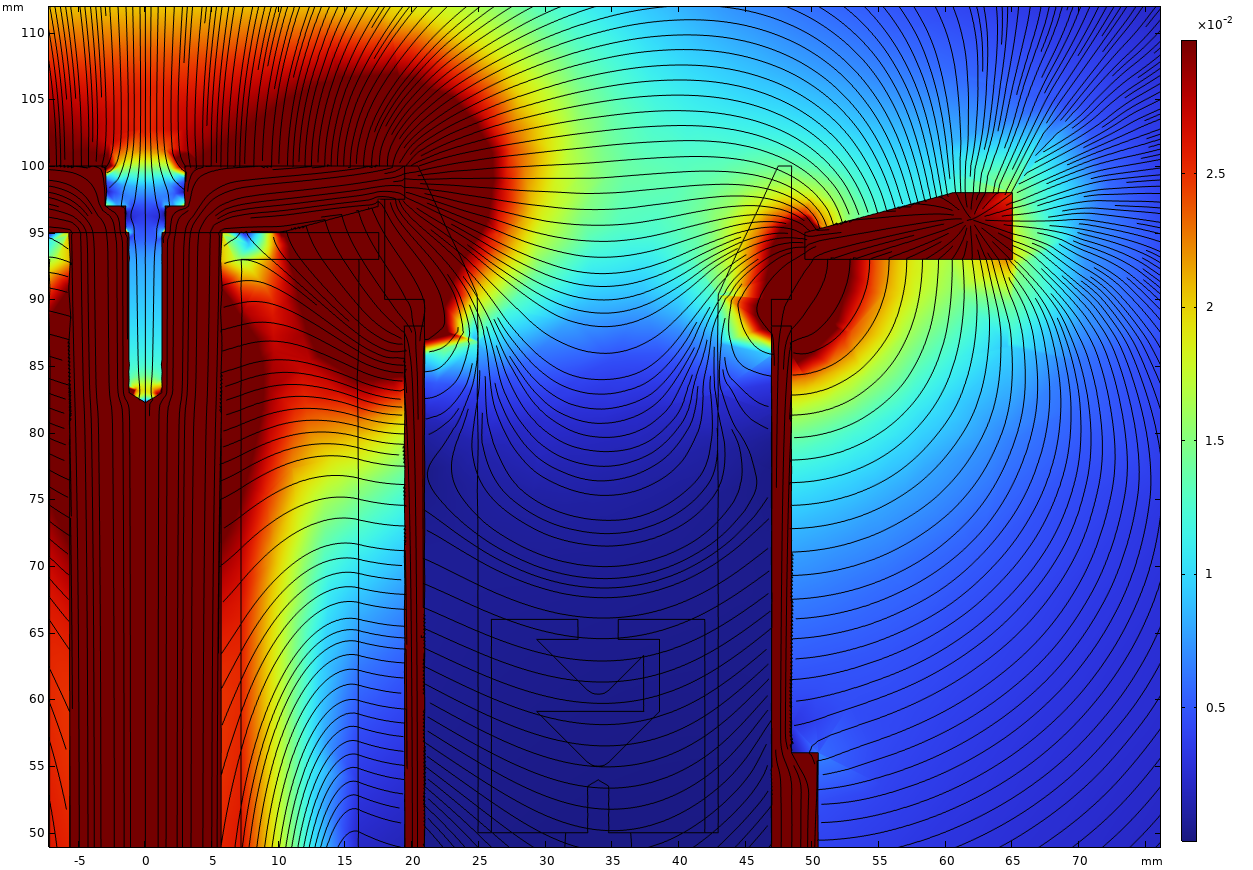Viewport: 1253px width, 870px height.
Task: Click the 55 tick on the x-axis
Action: pos(880,860)
